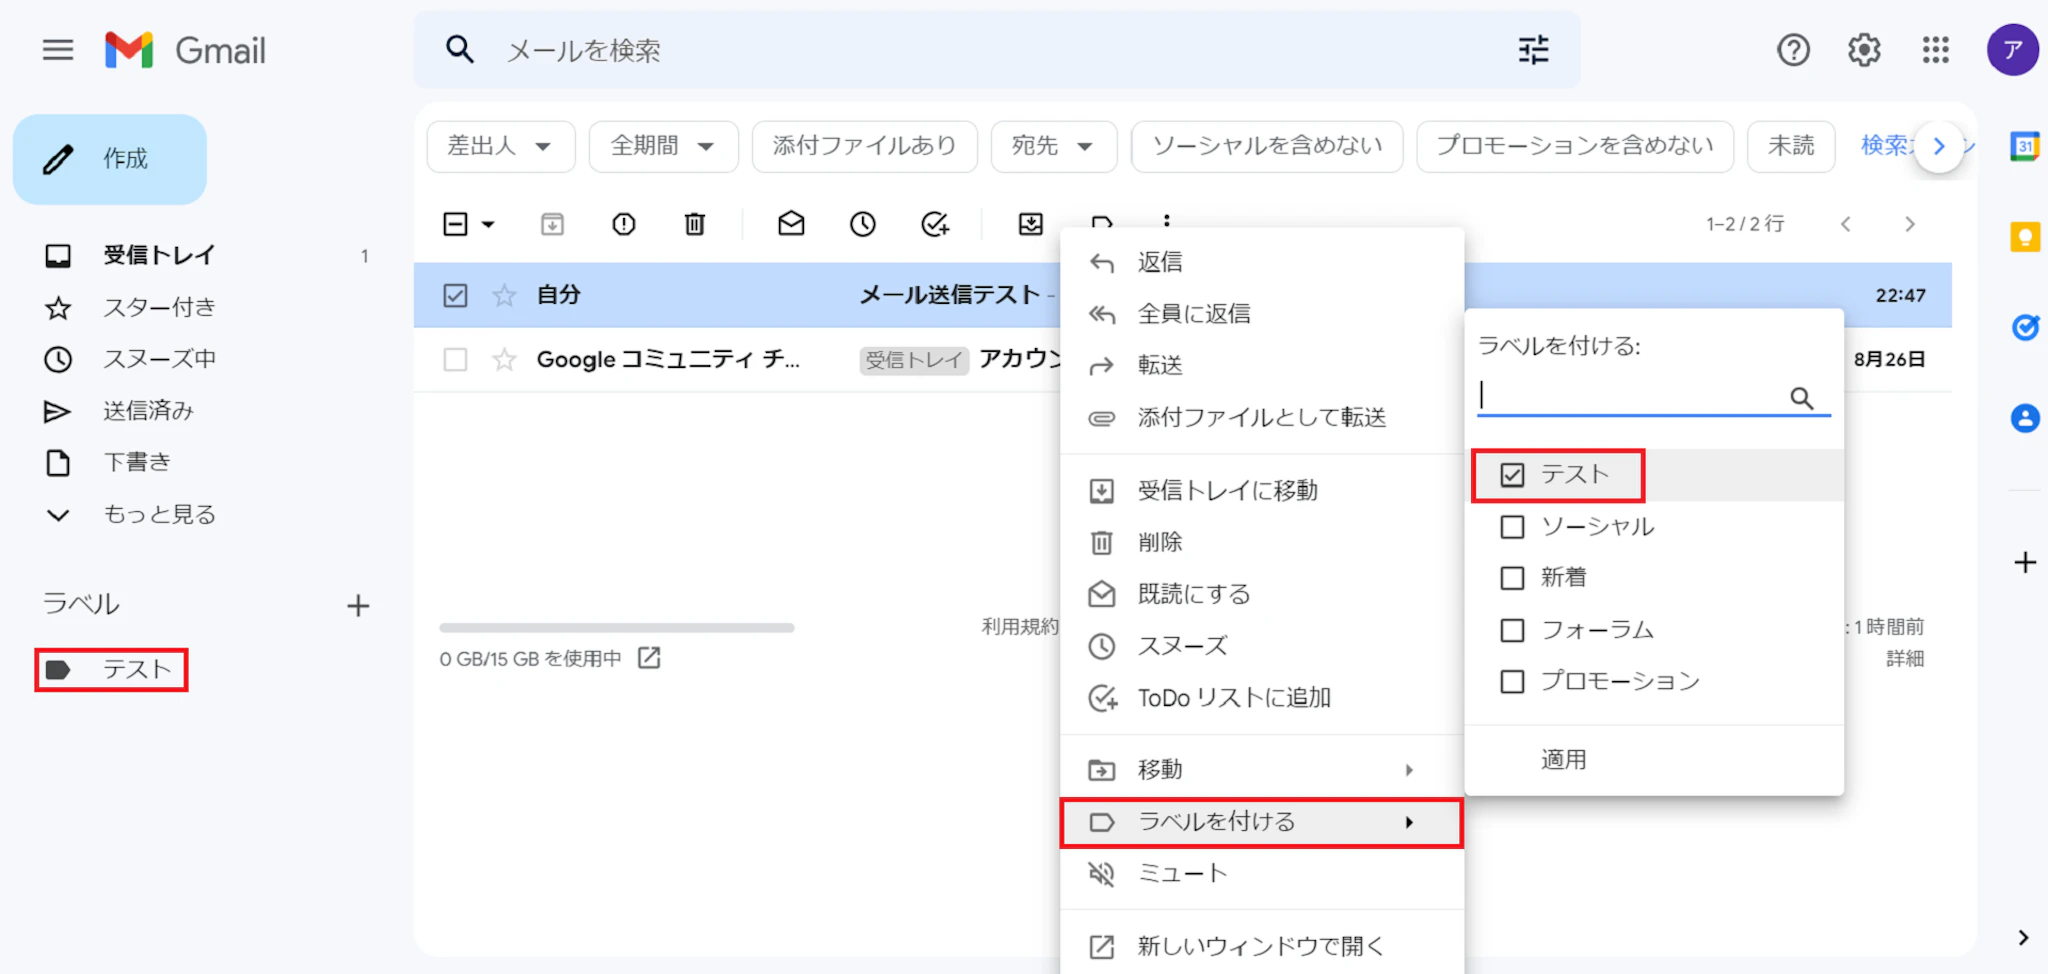Viewport: 2048px width, 974px height.
Task: Expand もっと見る in the sidebar
Action: 158,514
